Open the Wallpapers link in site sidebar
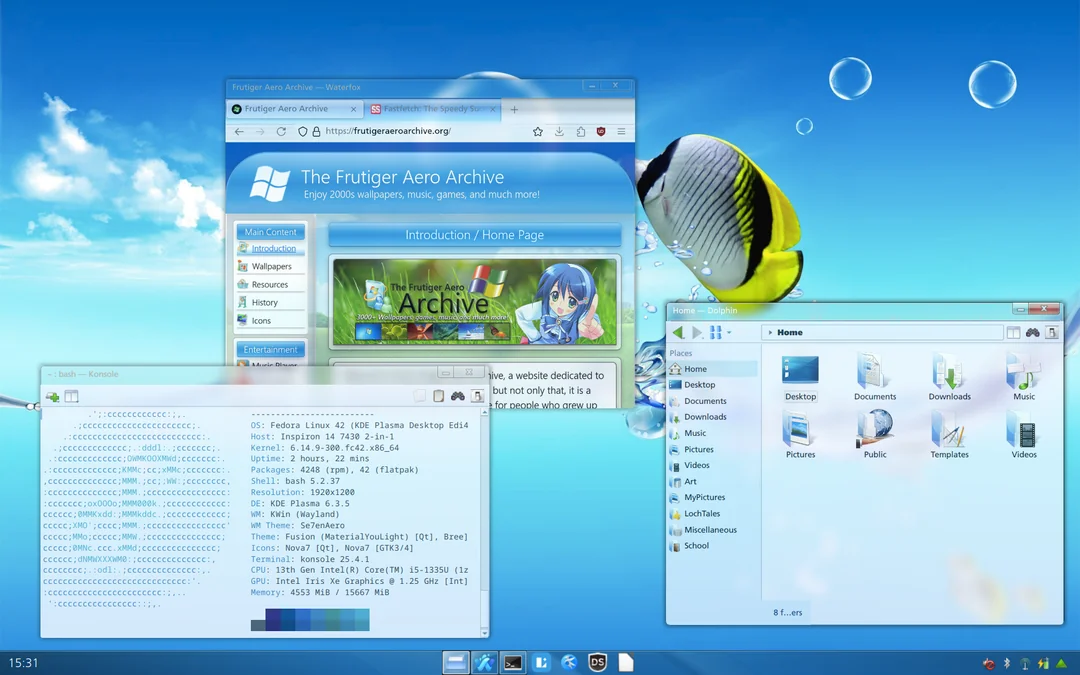The width and height of the screenshot is (1080, 675). coord(271,267)
